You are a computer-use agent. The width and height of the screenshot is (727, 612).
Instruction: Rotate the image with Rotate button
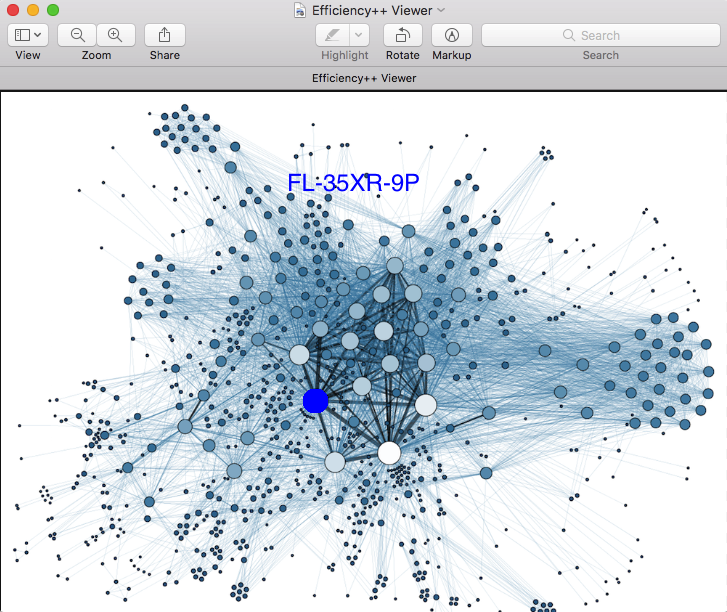tap(402, 35)
